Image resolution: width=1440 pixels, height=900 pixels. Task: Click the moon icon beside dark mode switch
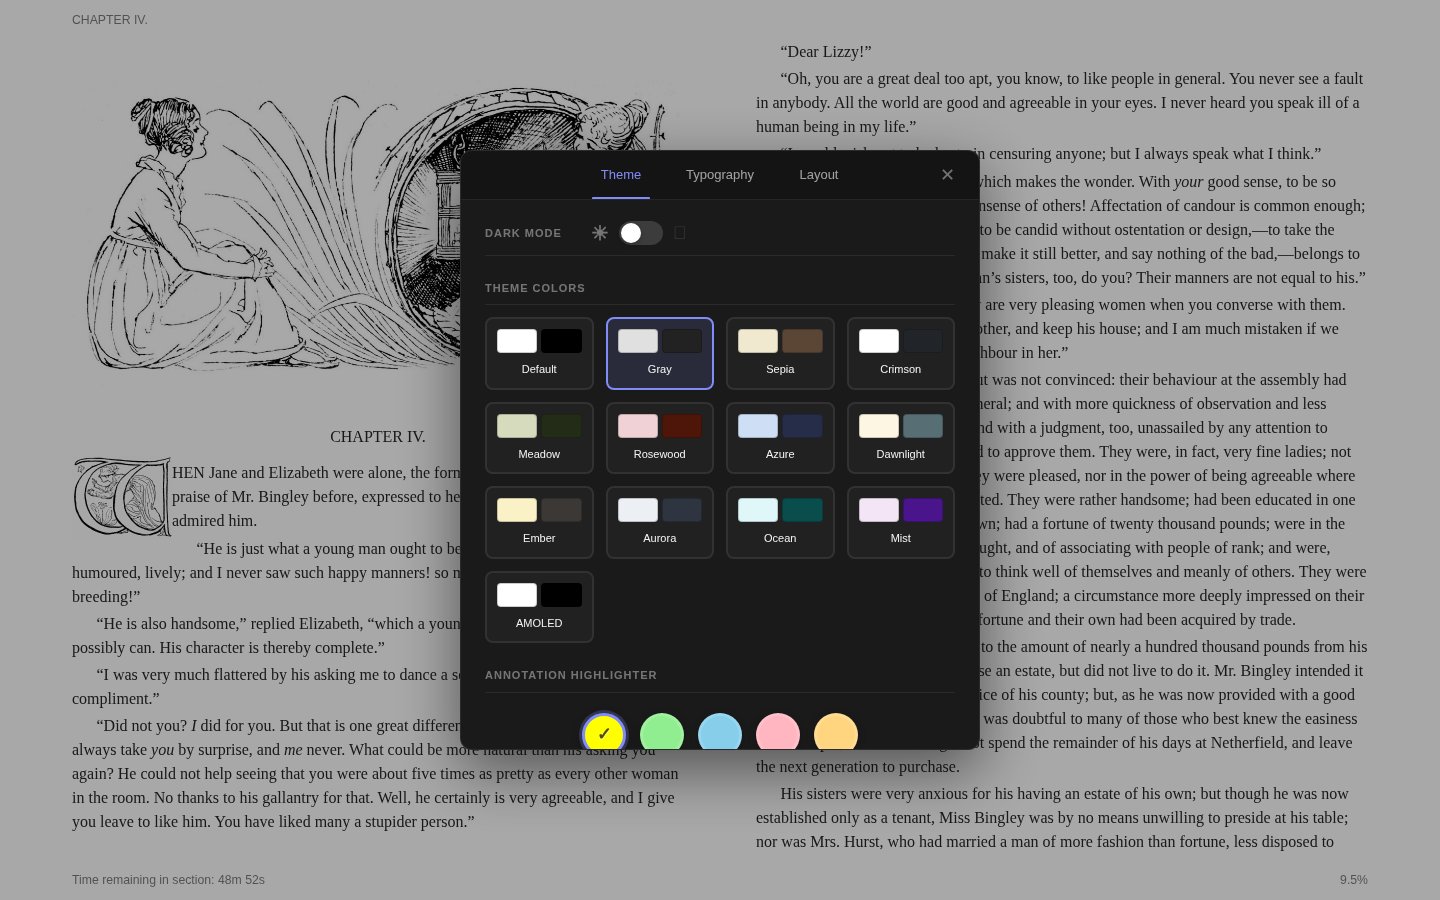click(x=680, y=233)
